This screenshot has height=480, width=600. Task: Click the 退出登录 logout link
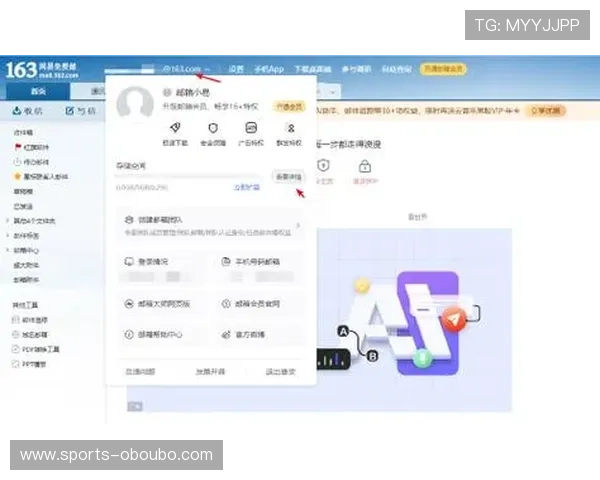point(280,372)
